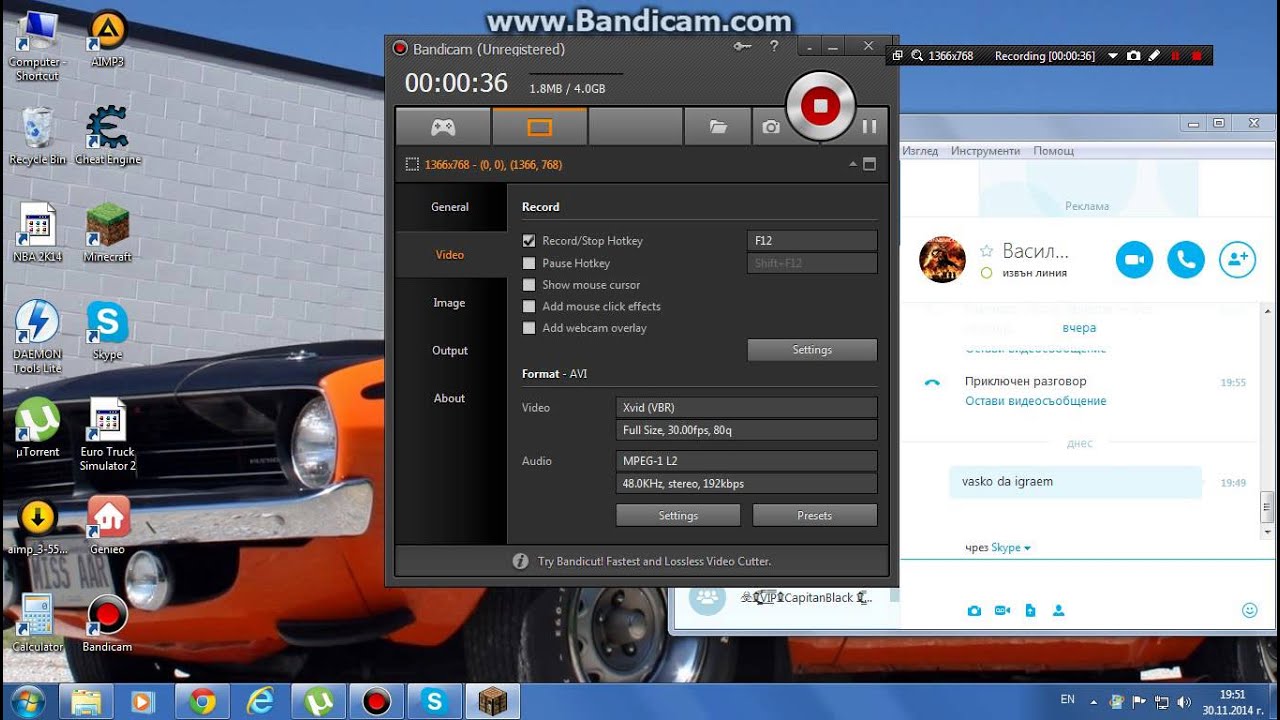Image resolution: width=1280 pixels, height=720 pixels.
Task: Collapse Bandicam panel with the small up arrow
Action: click(853, 164)
